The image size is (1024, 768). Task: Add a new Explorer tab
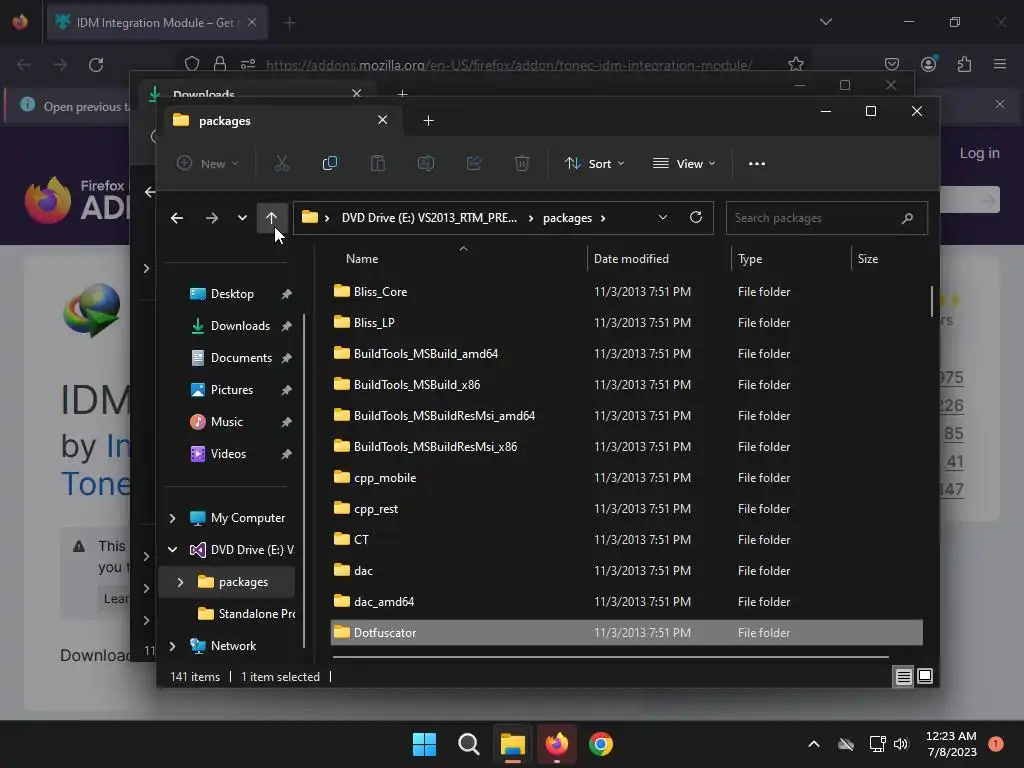428,120
